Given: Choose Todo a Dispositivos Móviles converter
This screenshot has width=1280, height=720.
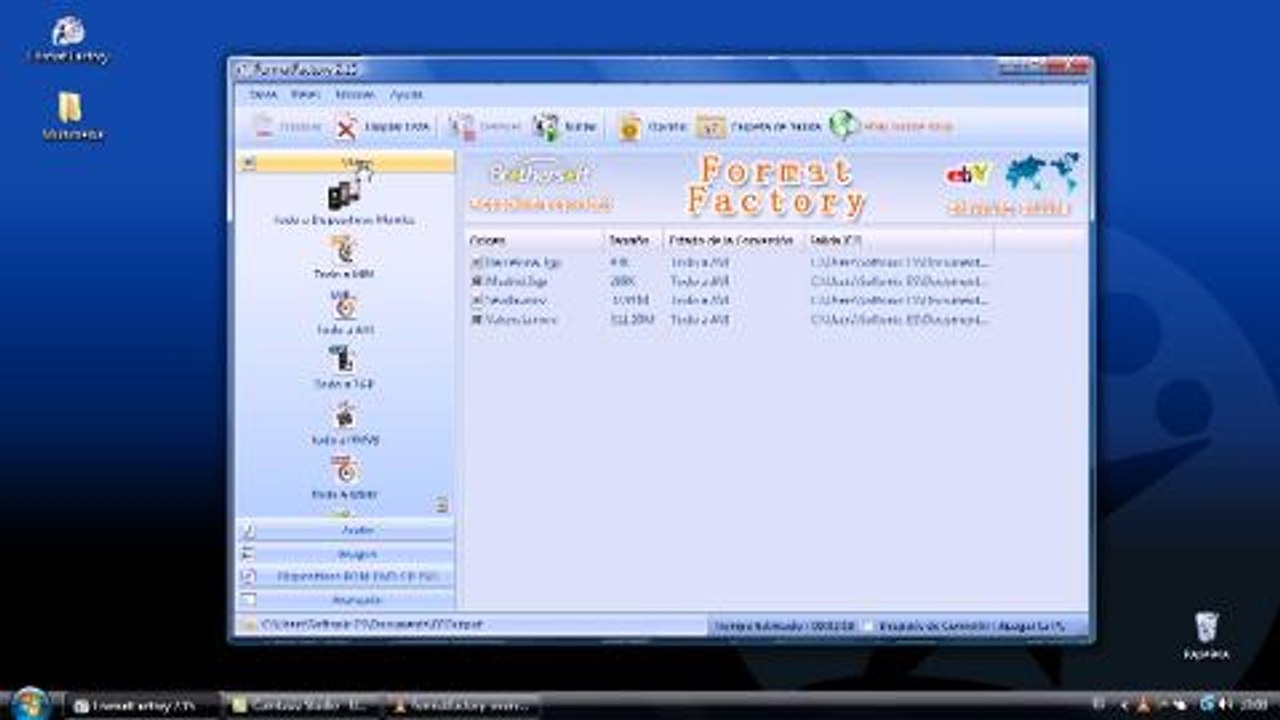Looking at the screenshot, I should point(344,201).
